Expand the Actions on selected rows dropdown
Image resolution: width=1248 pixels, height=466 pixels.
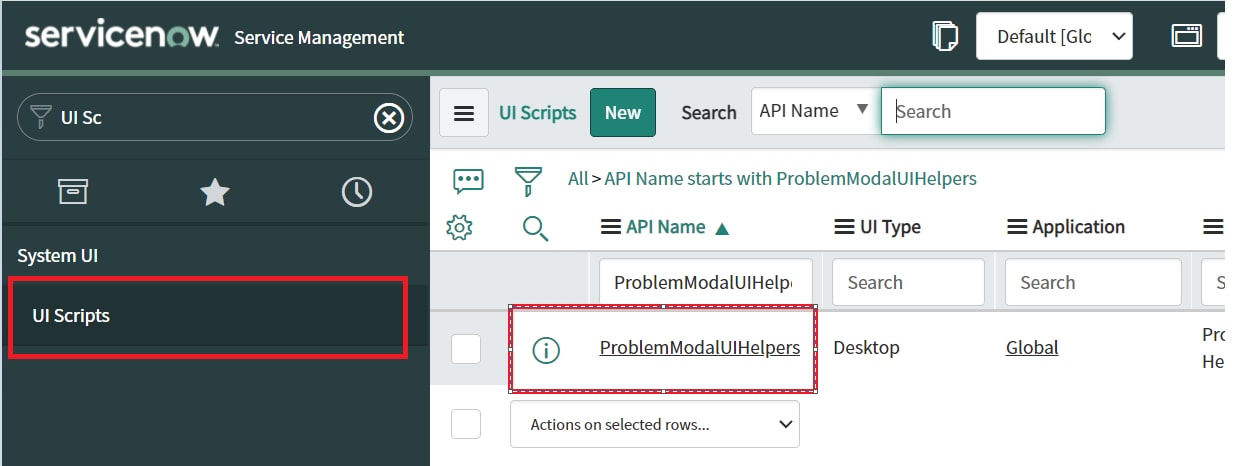point(655,424)
